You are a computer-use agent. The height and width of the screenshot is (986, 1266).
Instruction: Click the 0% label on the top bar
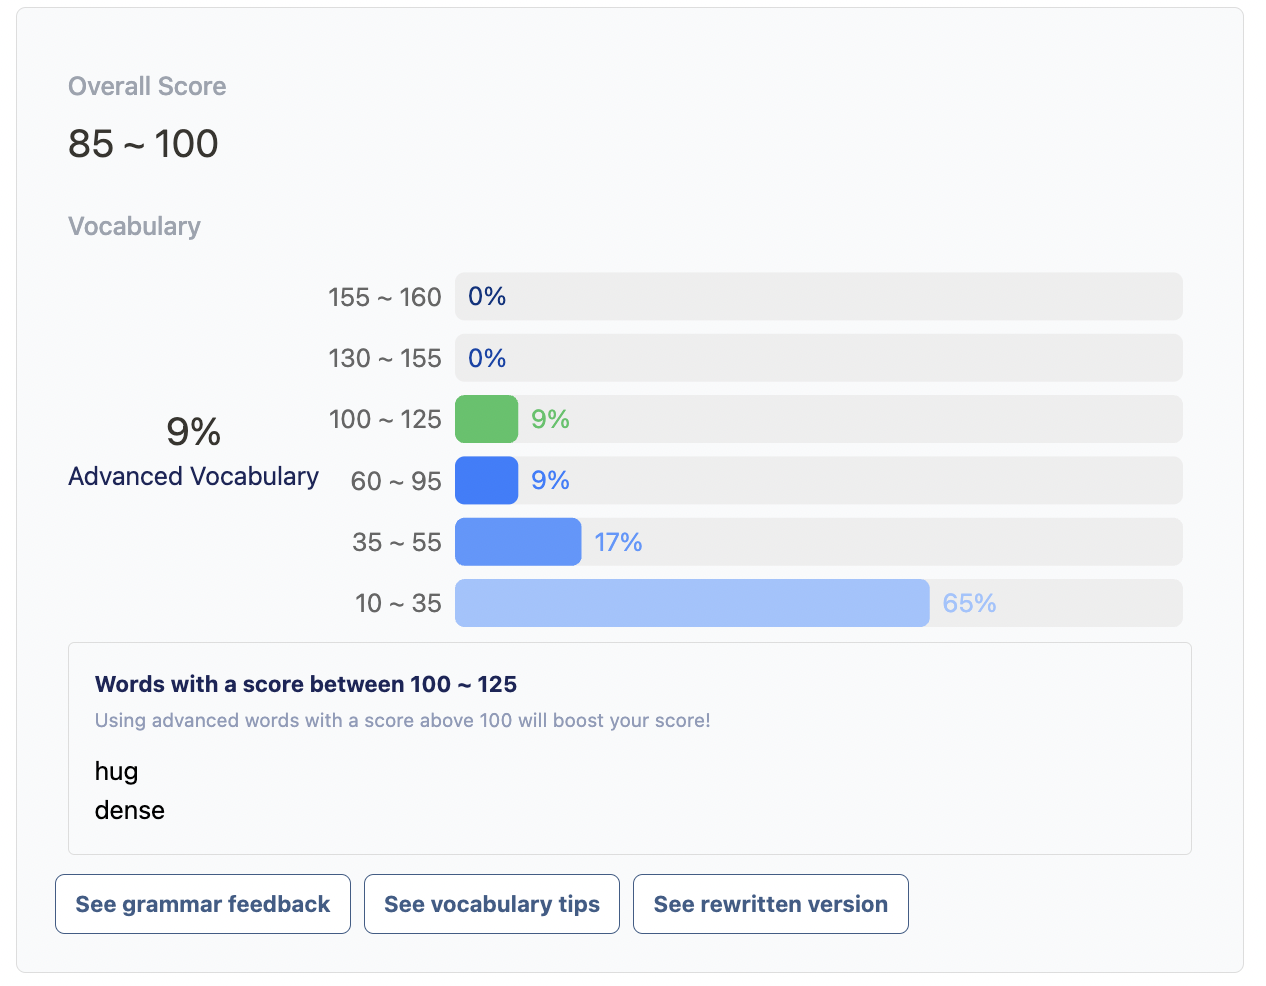(486, 296)
